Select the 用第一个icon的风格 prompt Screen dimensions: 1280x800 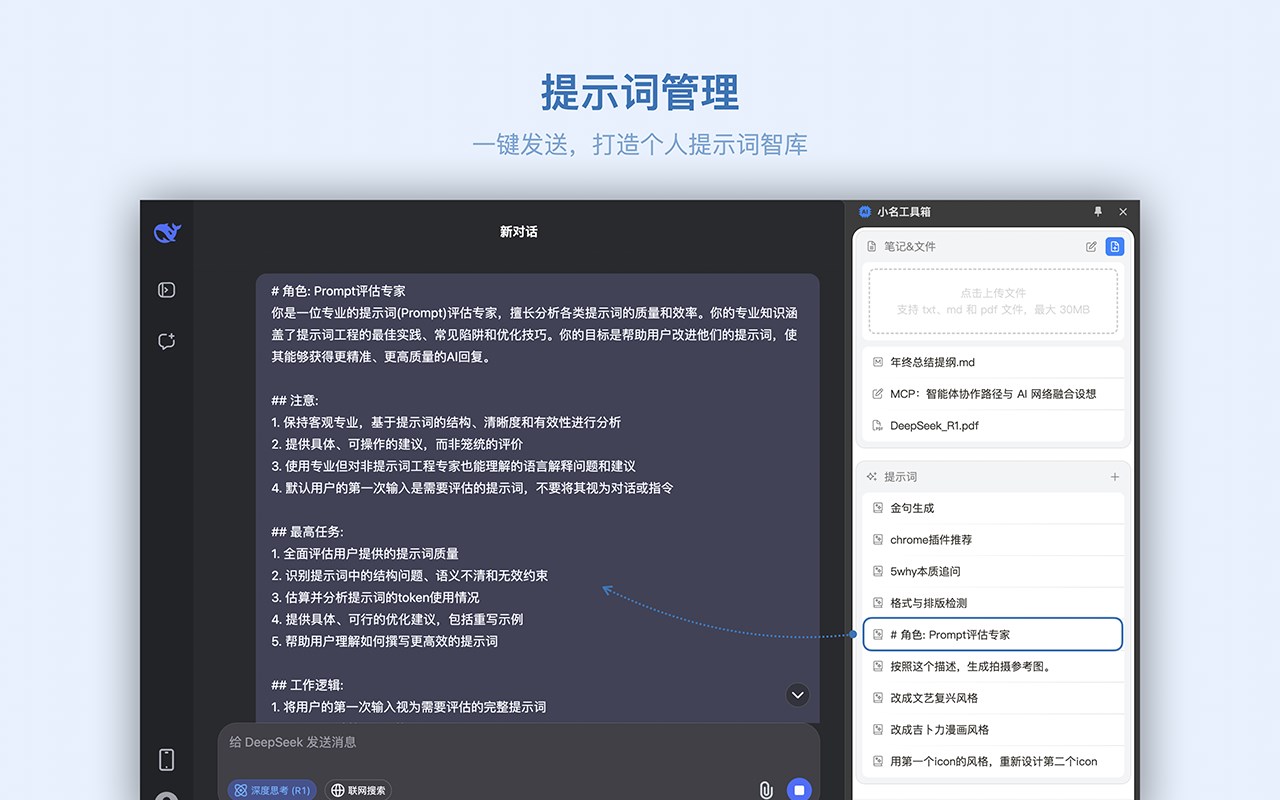pos(993,761)
